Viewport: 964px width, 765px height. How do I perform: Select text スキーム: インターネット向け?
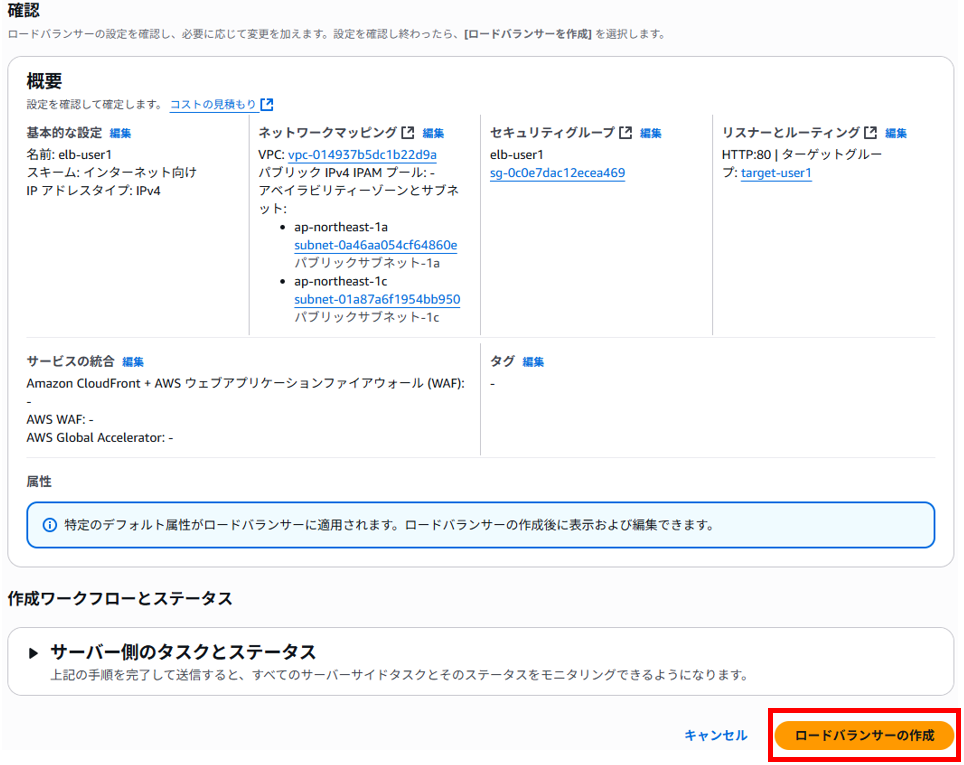[x=111, y=173]
